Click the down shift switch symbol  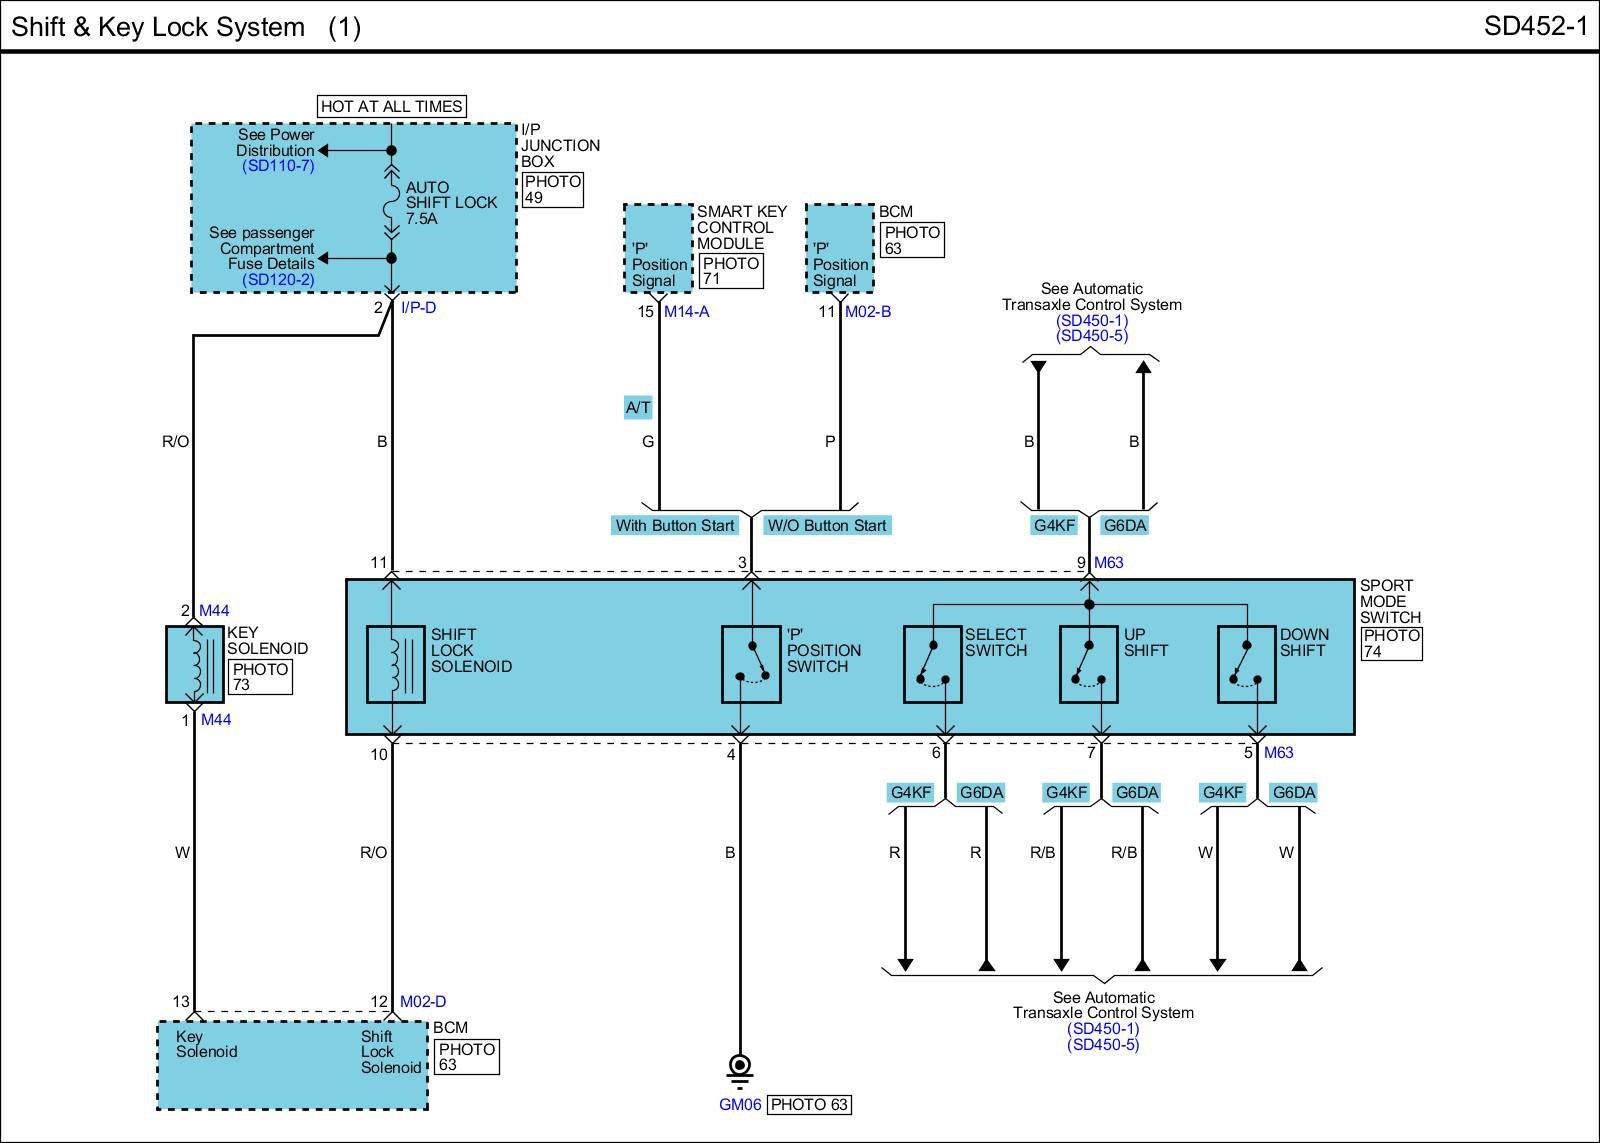1246,665
